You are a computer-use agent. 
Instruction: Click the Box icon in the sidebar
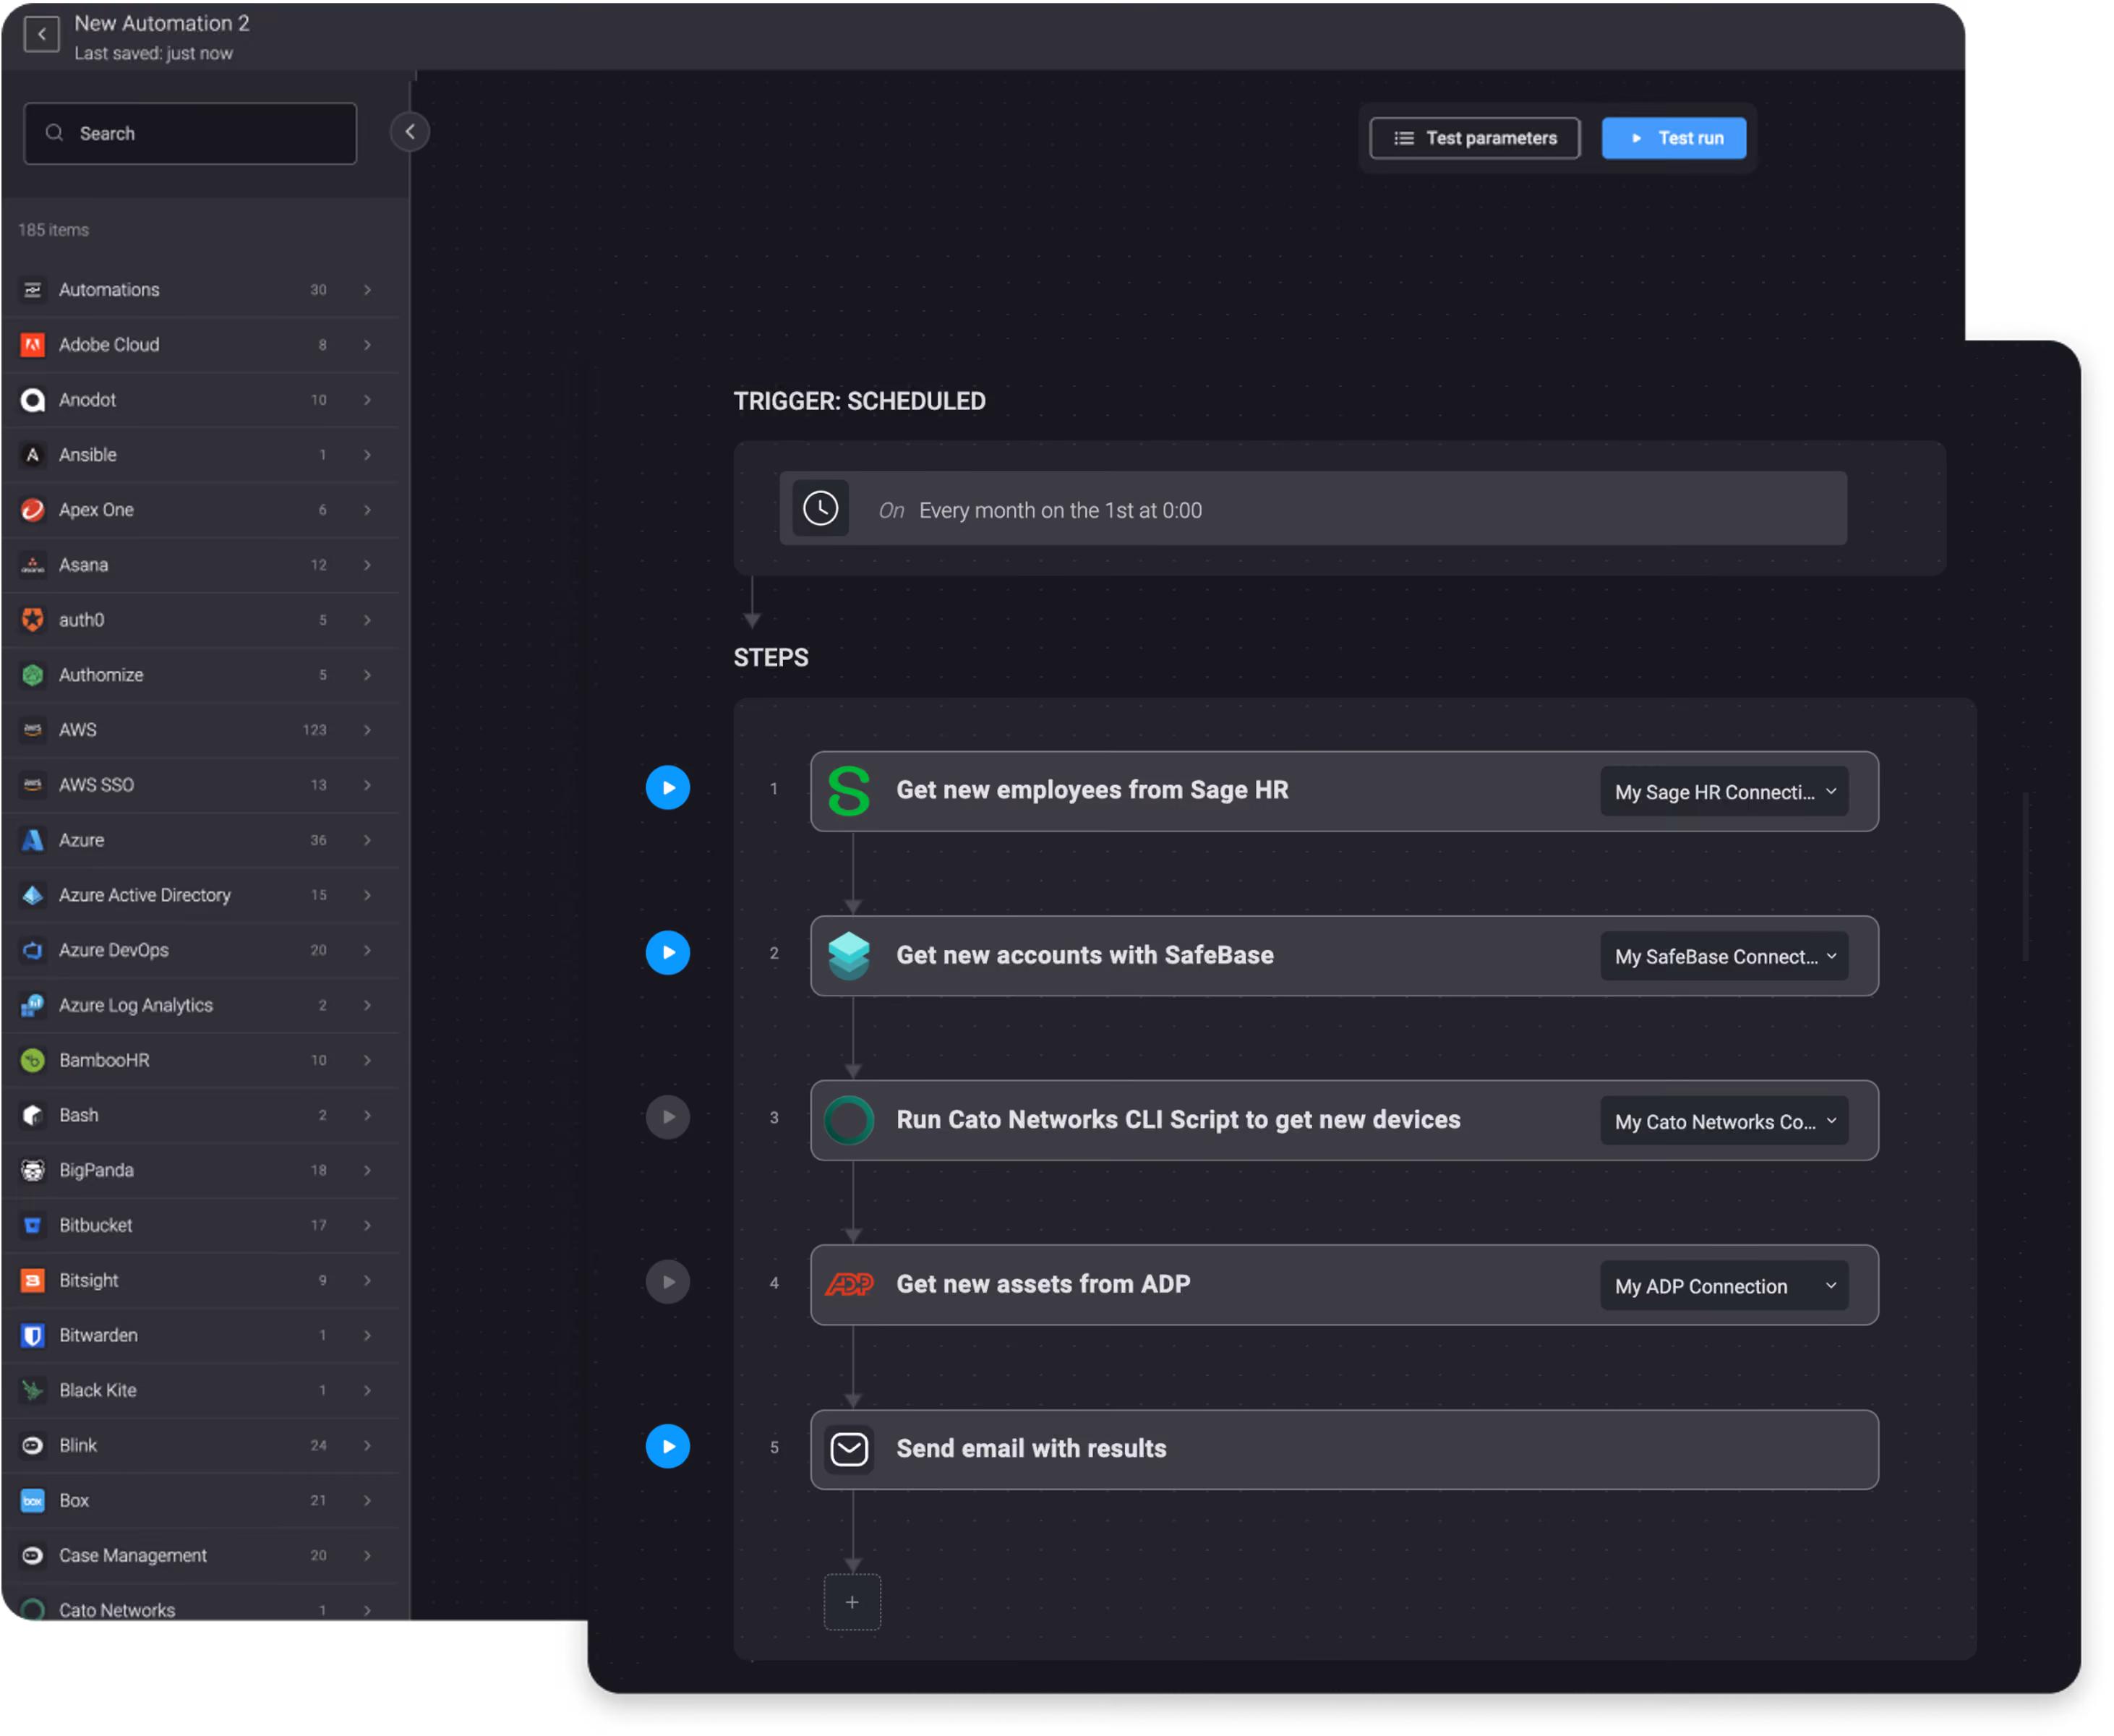[x=33, y=1501]
